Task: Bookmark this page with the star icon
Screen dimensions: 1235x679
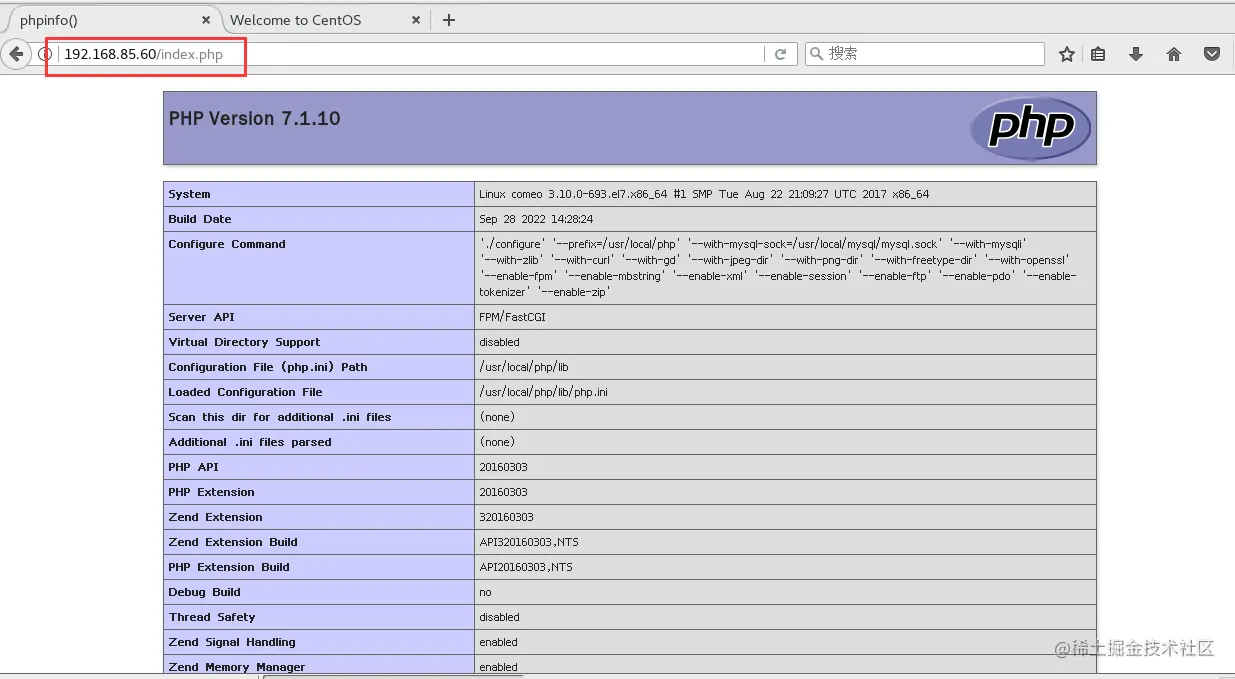Action: click(1067, 54)
